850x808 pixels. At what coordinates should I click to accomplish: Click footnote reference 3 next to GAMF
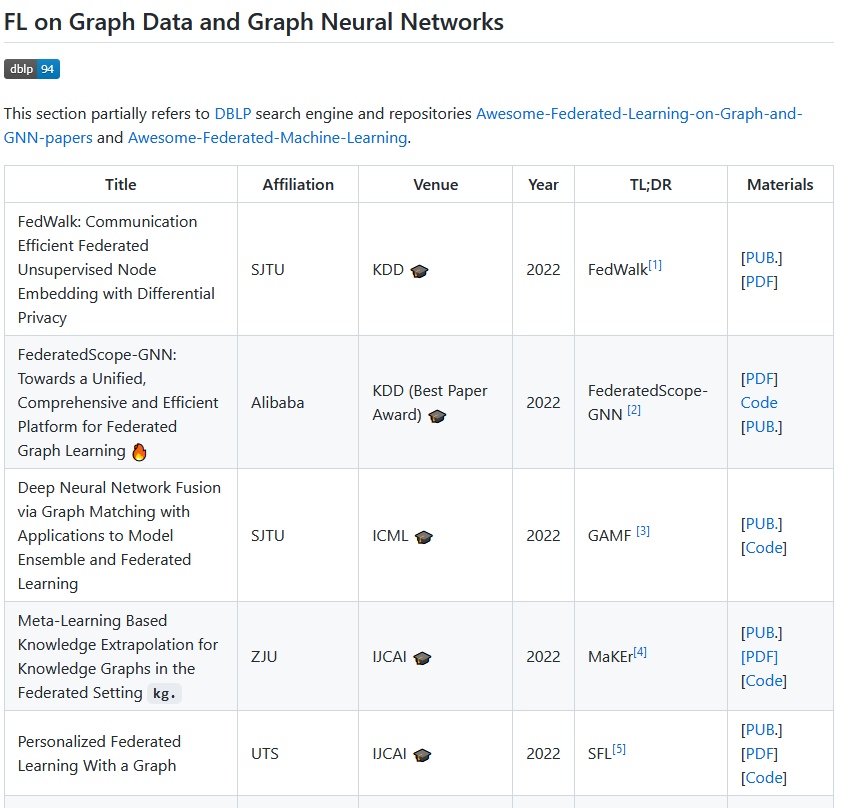pyautogui.click(x=643, y=531)
